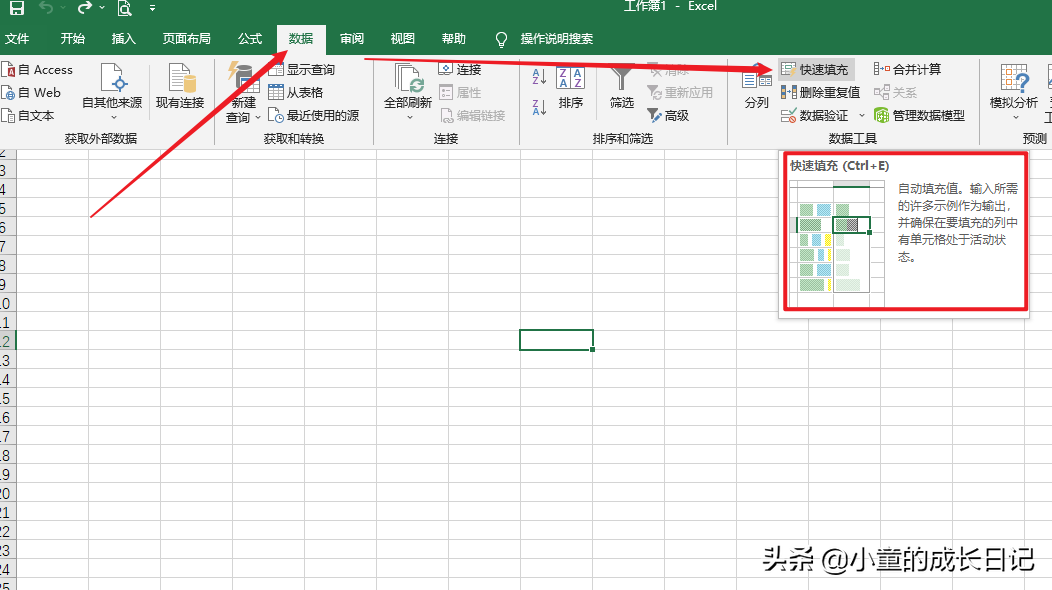Click the 全部刷新 button
1052x590 pixels.
tap(408, 93)
